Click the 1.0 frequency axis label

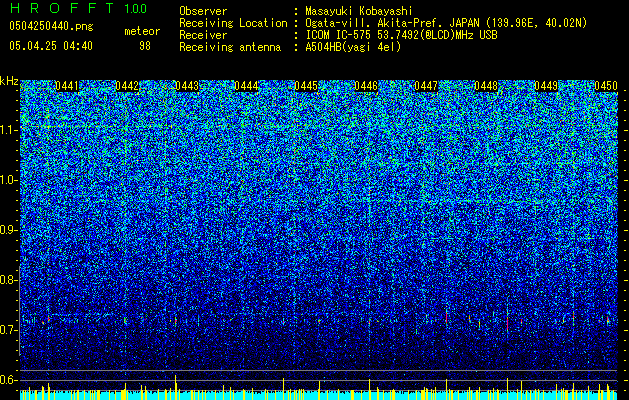[x=8, y=180]
